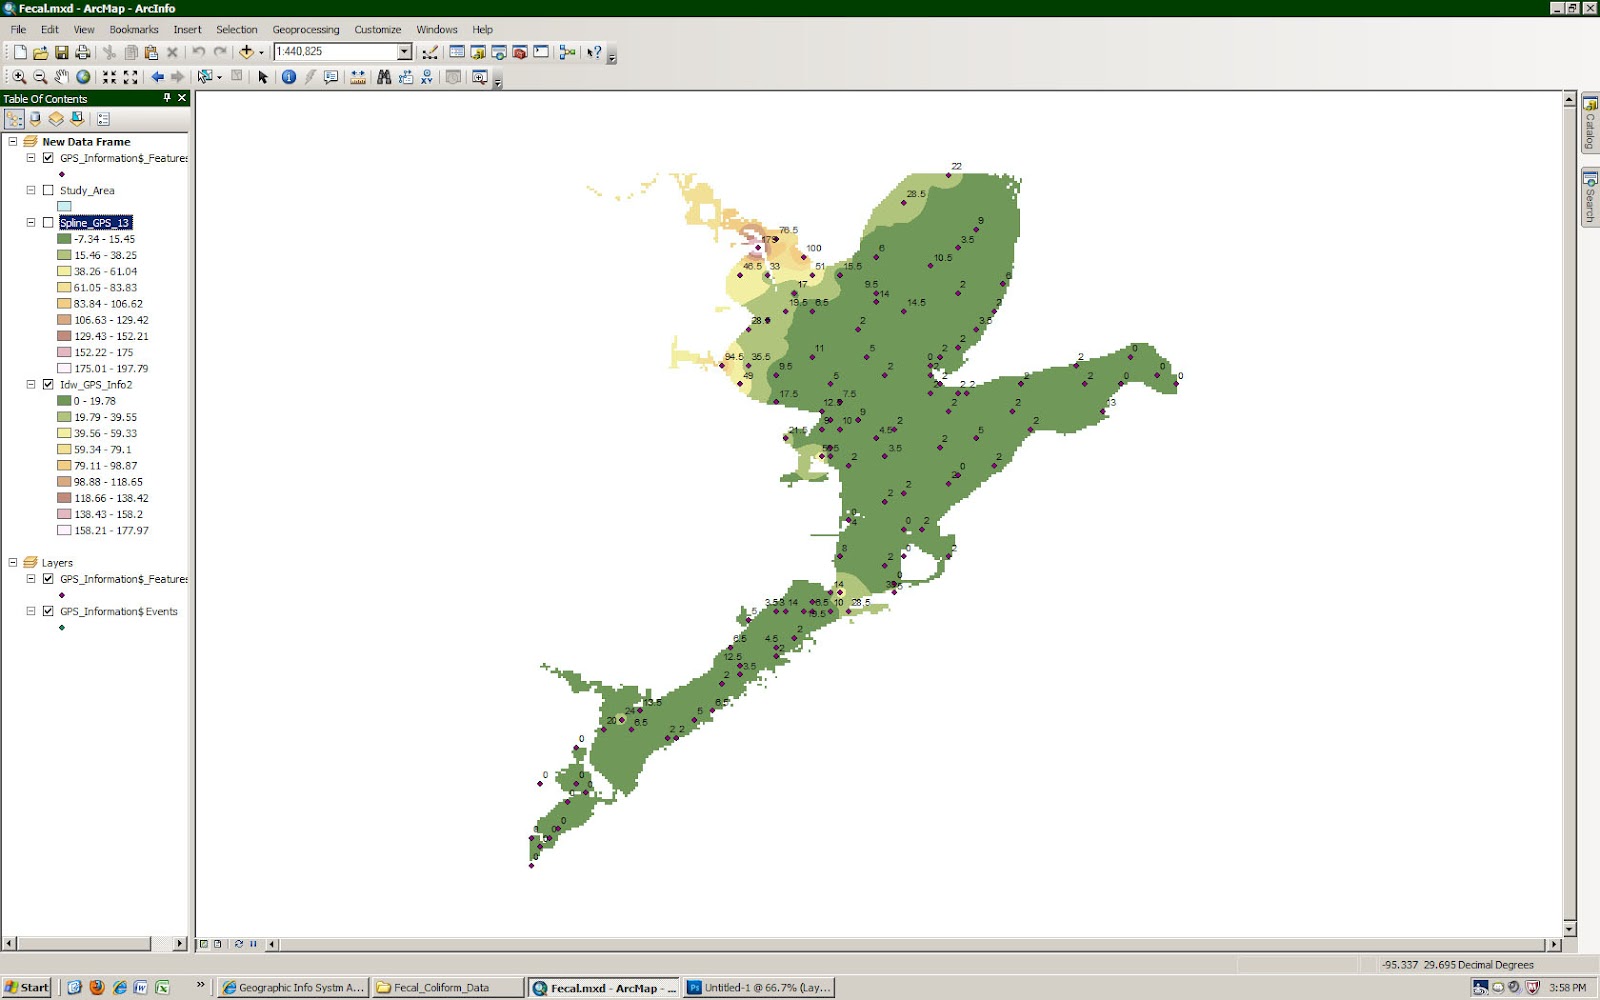
Task: Open the Go To XY tool
Action: click(427, 77)
